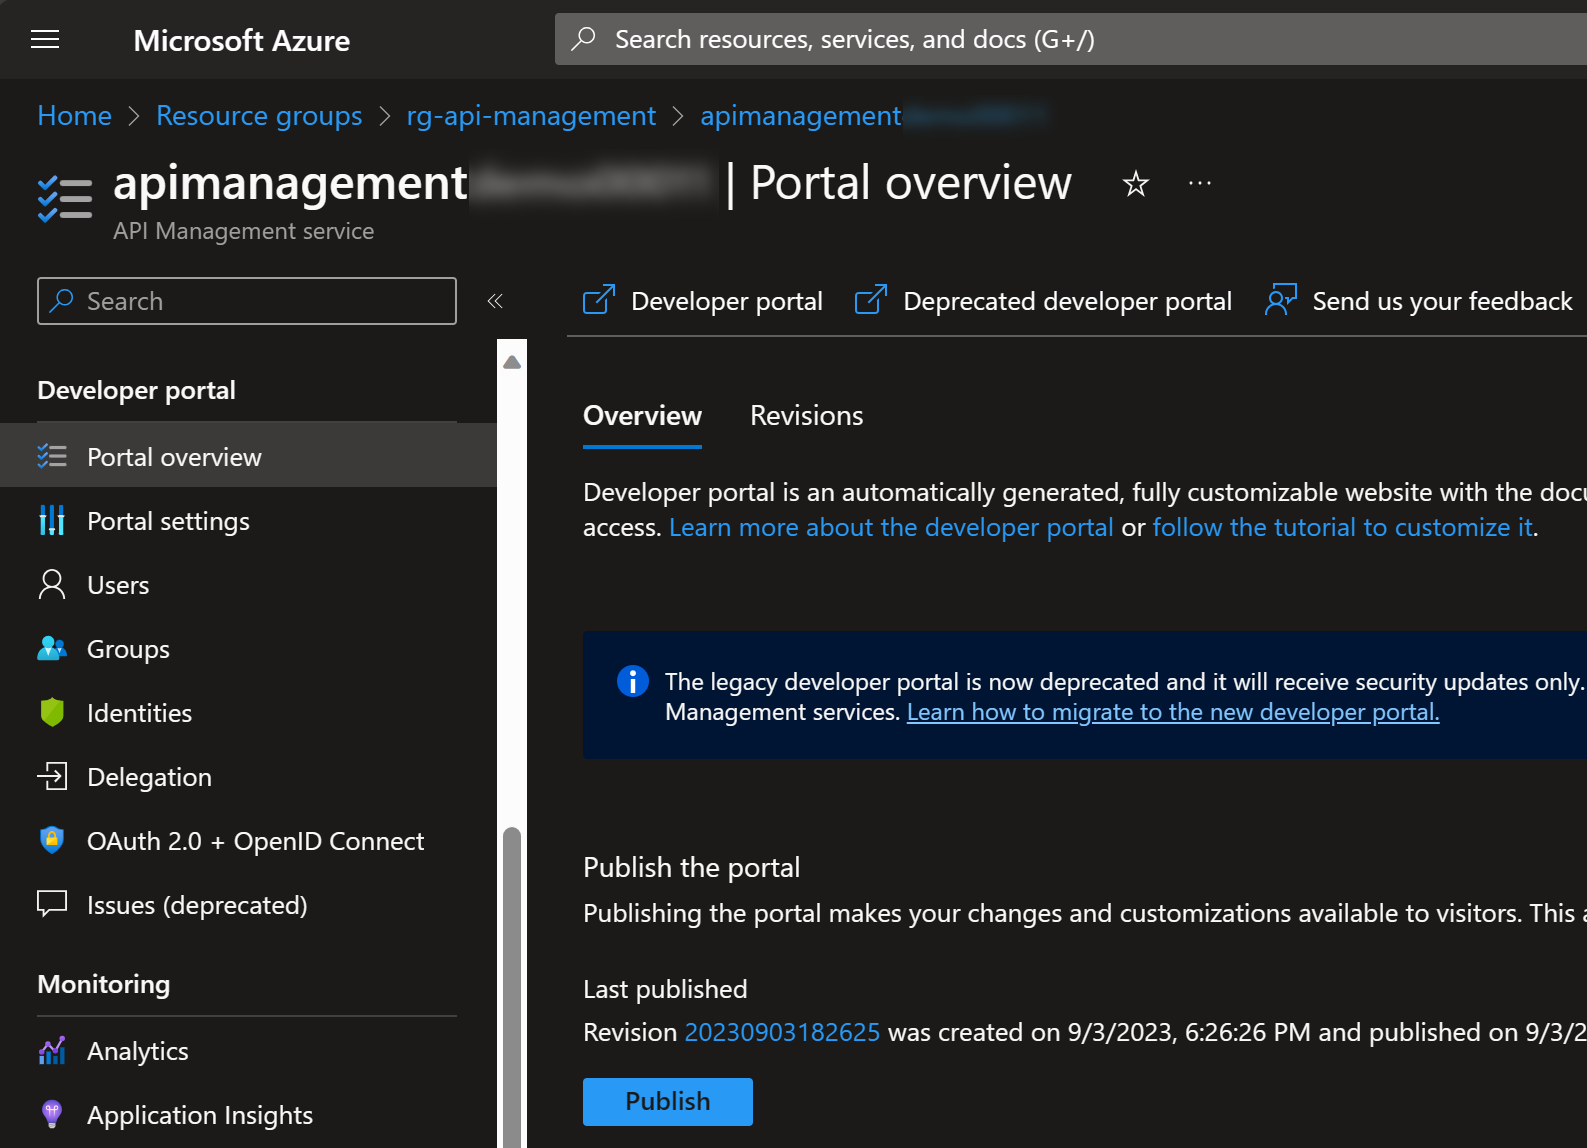The height and width of the screenshot is (1148, 1587).
Task: Click the Portal settings sliders icon
Action: (x=52, y=521)
